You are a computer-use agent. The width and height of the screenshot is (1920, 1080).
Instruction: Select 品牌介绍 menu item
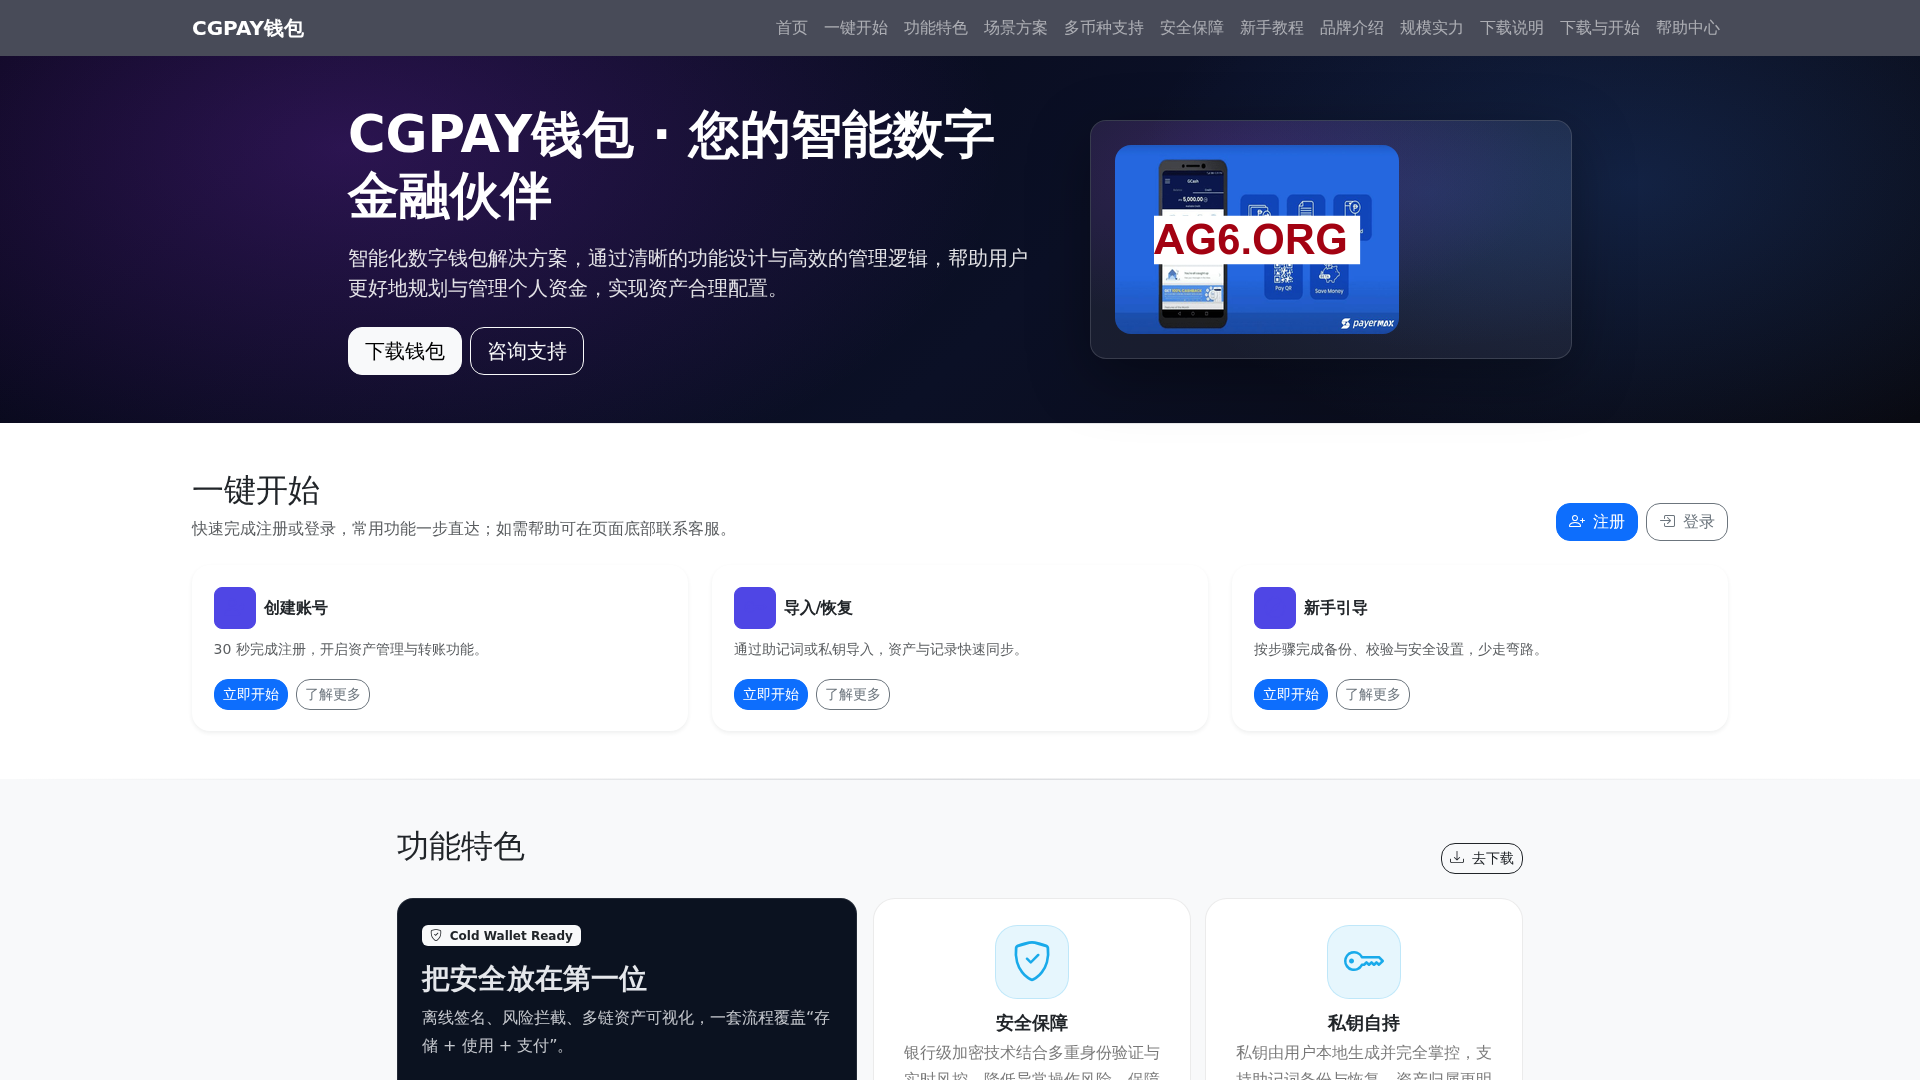click(x=1352, y=28)
